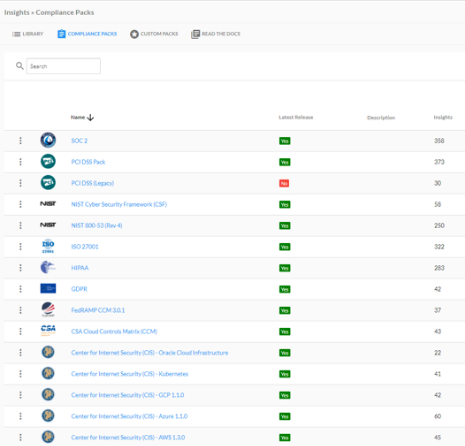The width and height of the screenshot is (465, 446).
Task: Open CIS GCP 1.1.0 link
Action: point(128,395)
